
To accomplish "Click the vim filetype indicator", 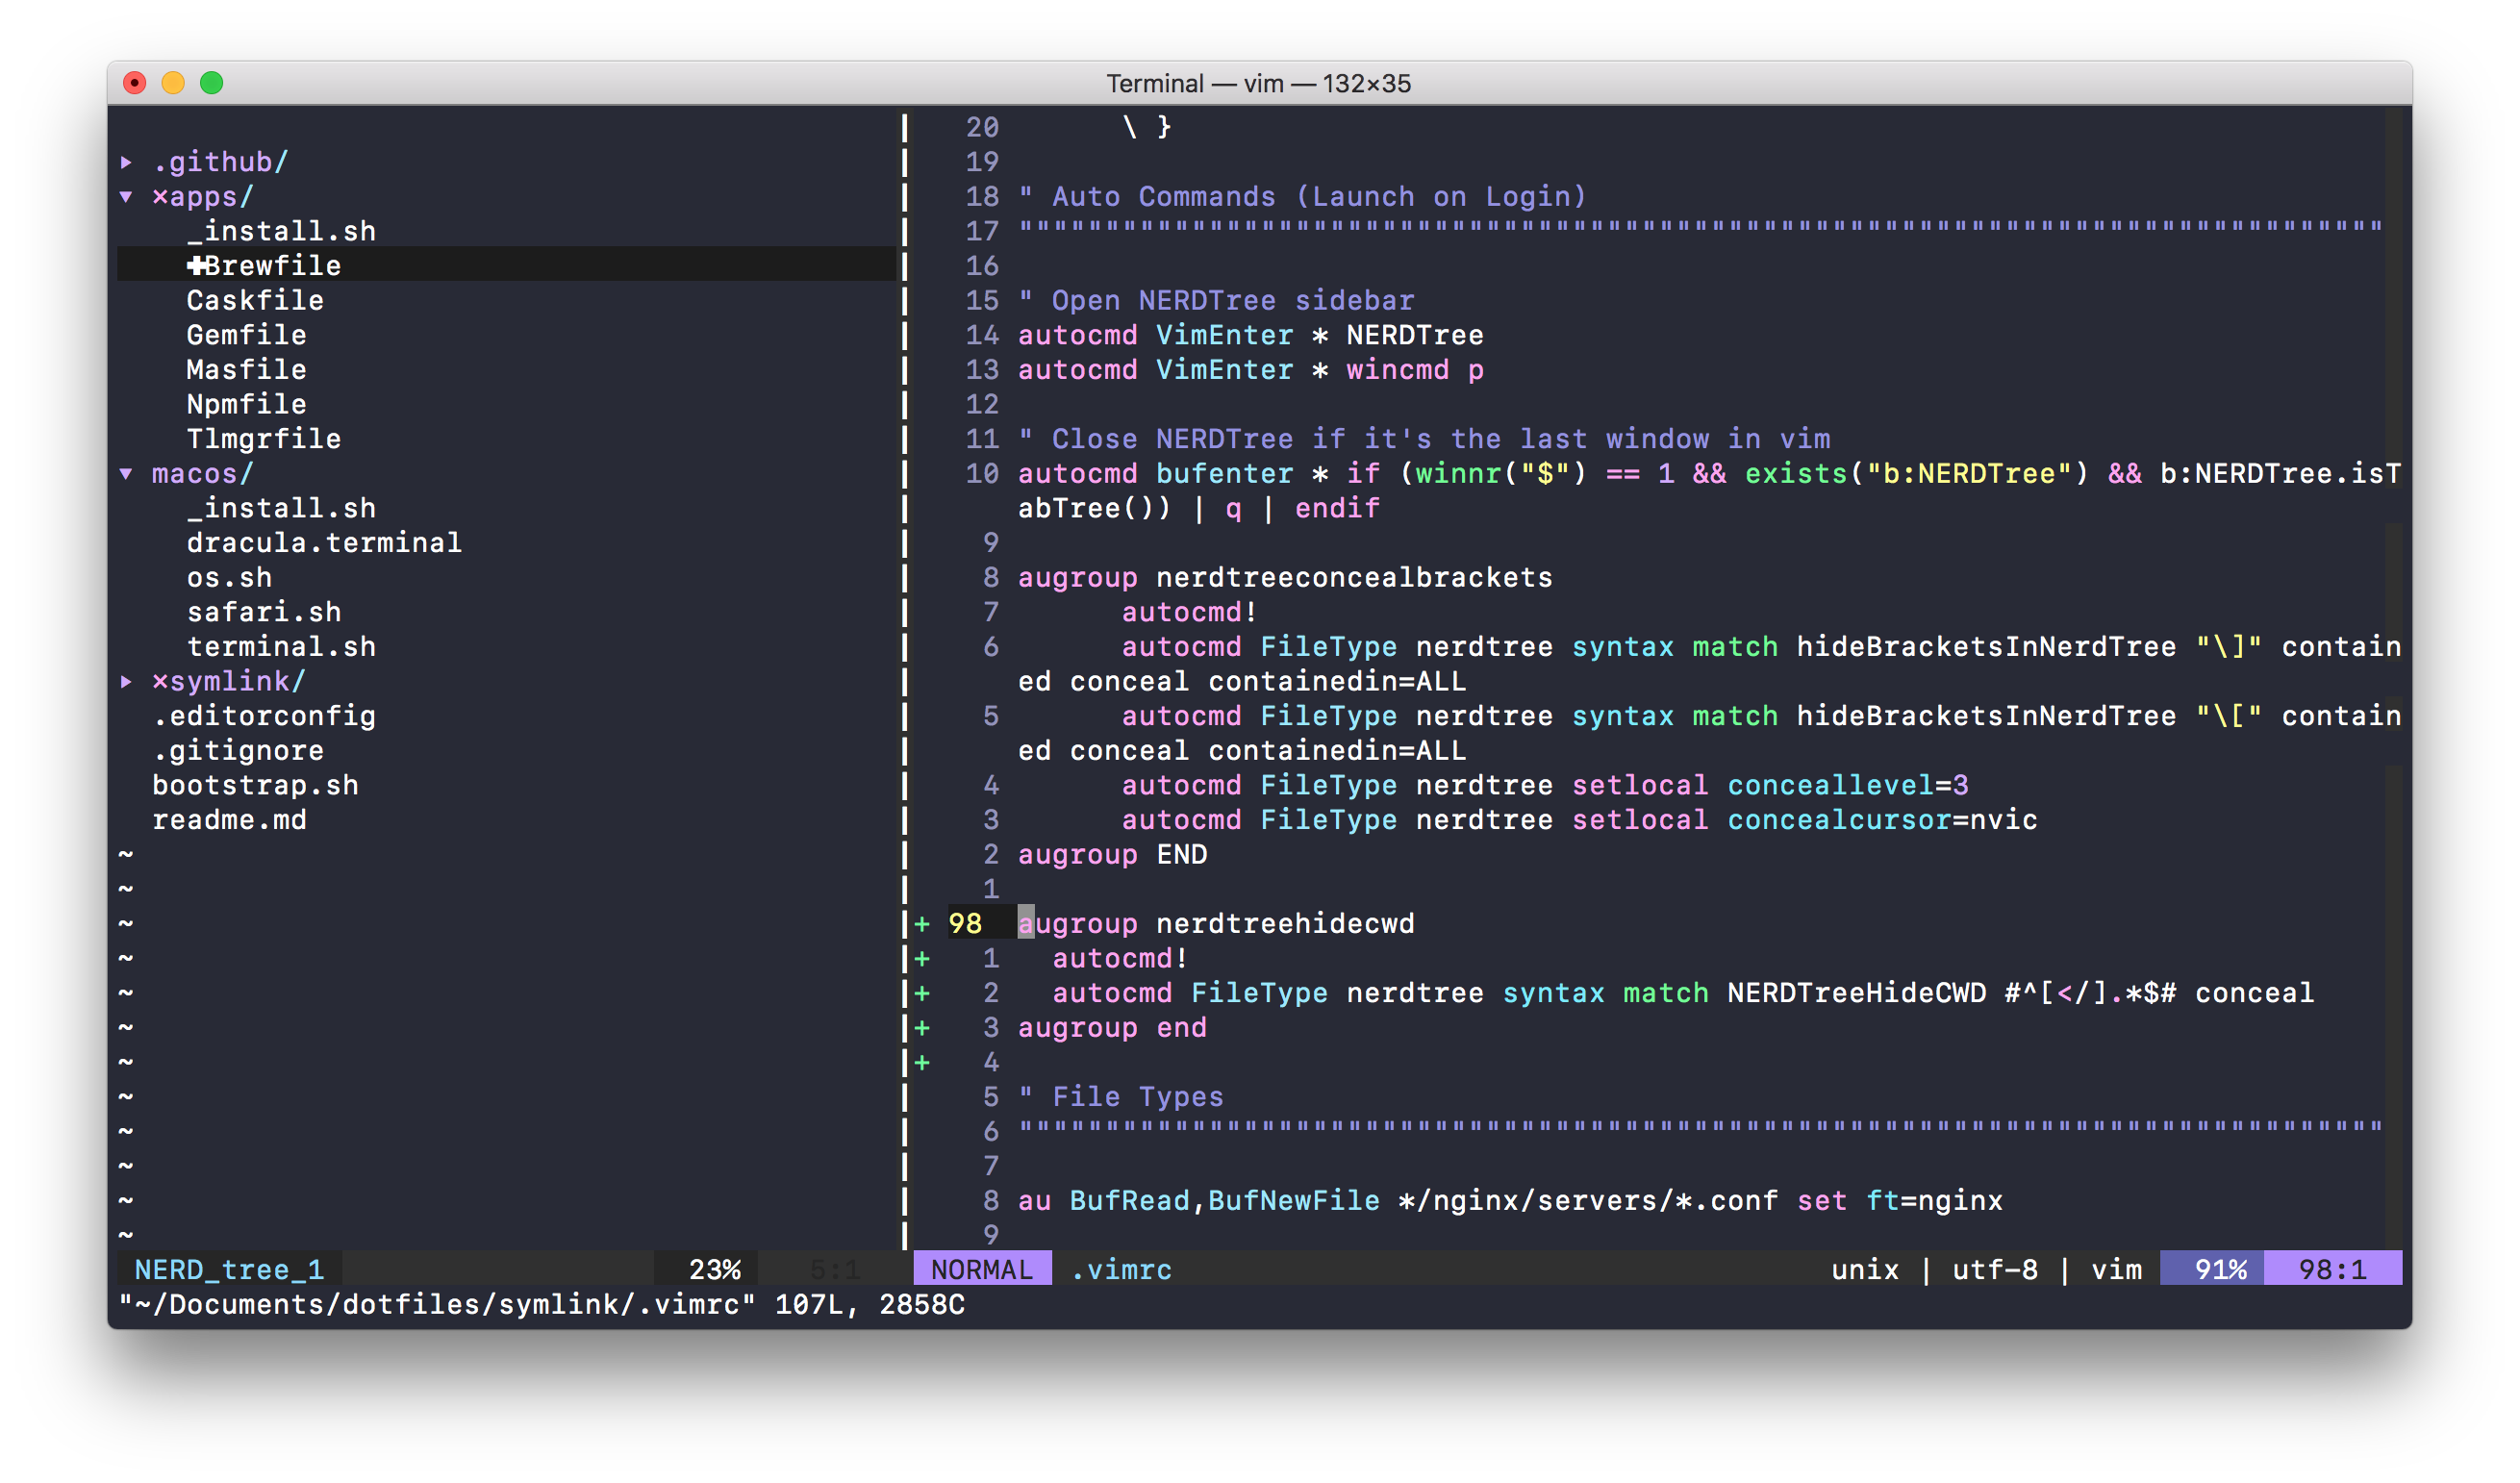I will click(x=2116, y=1269).
